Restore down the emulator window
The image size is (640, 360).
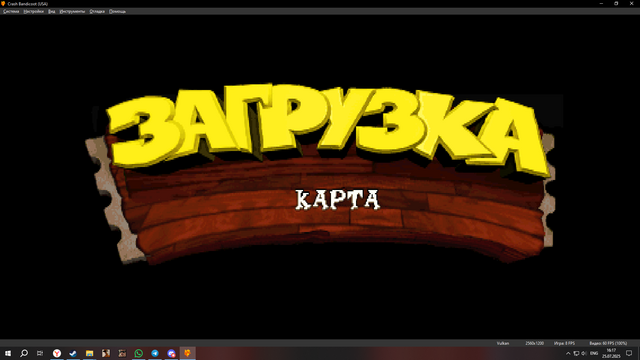pos(616,3)
